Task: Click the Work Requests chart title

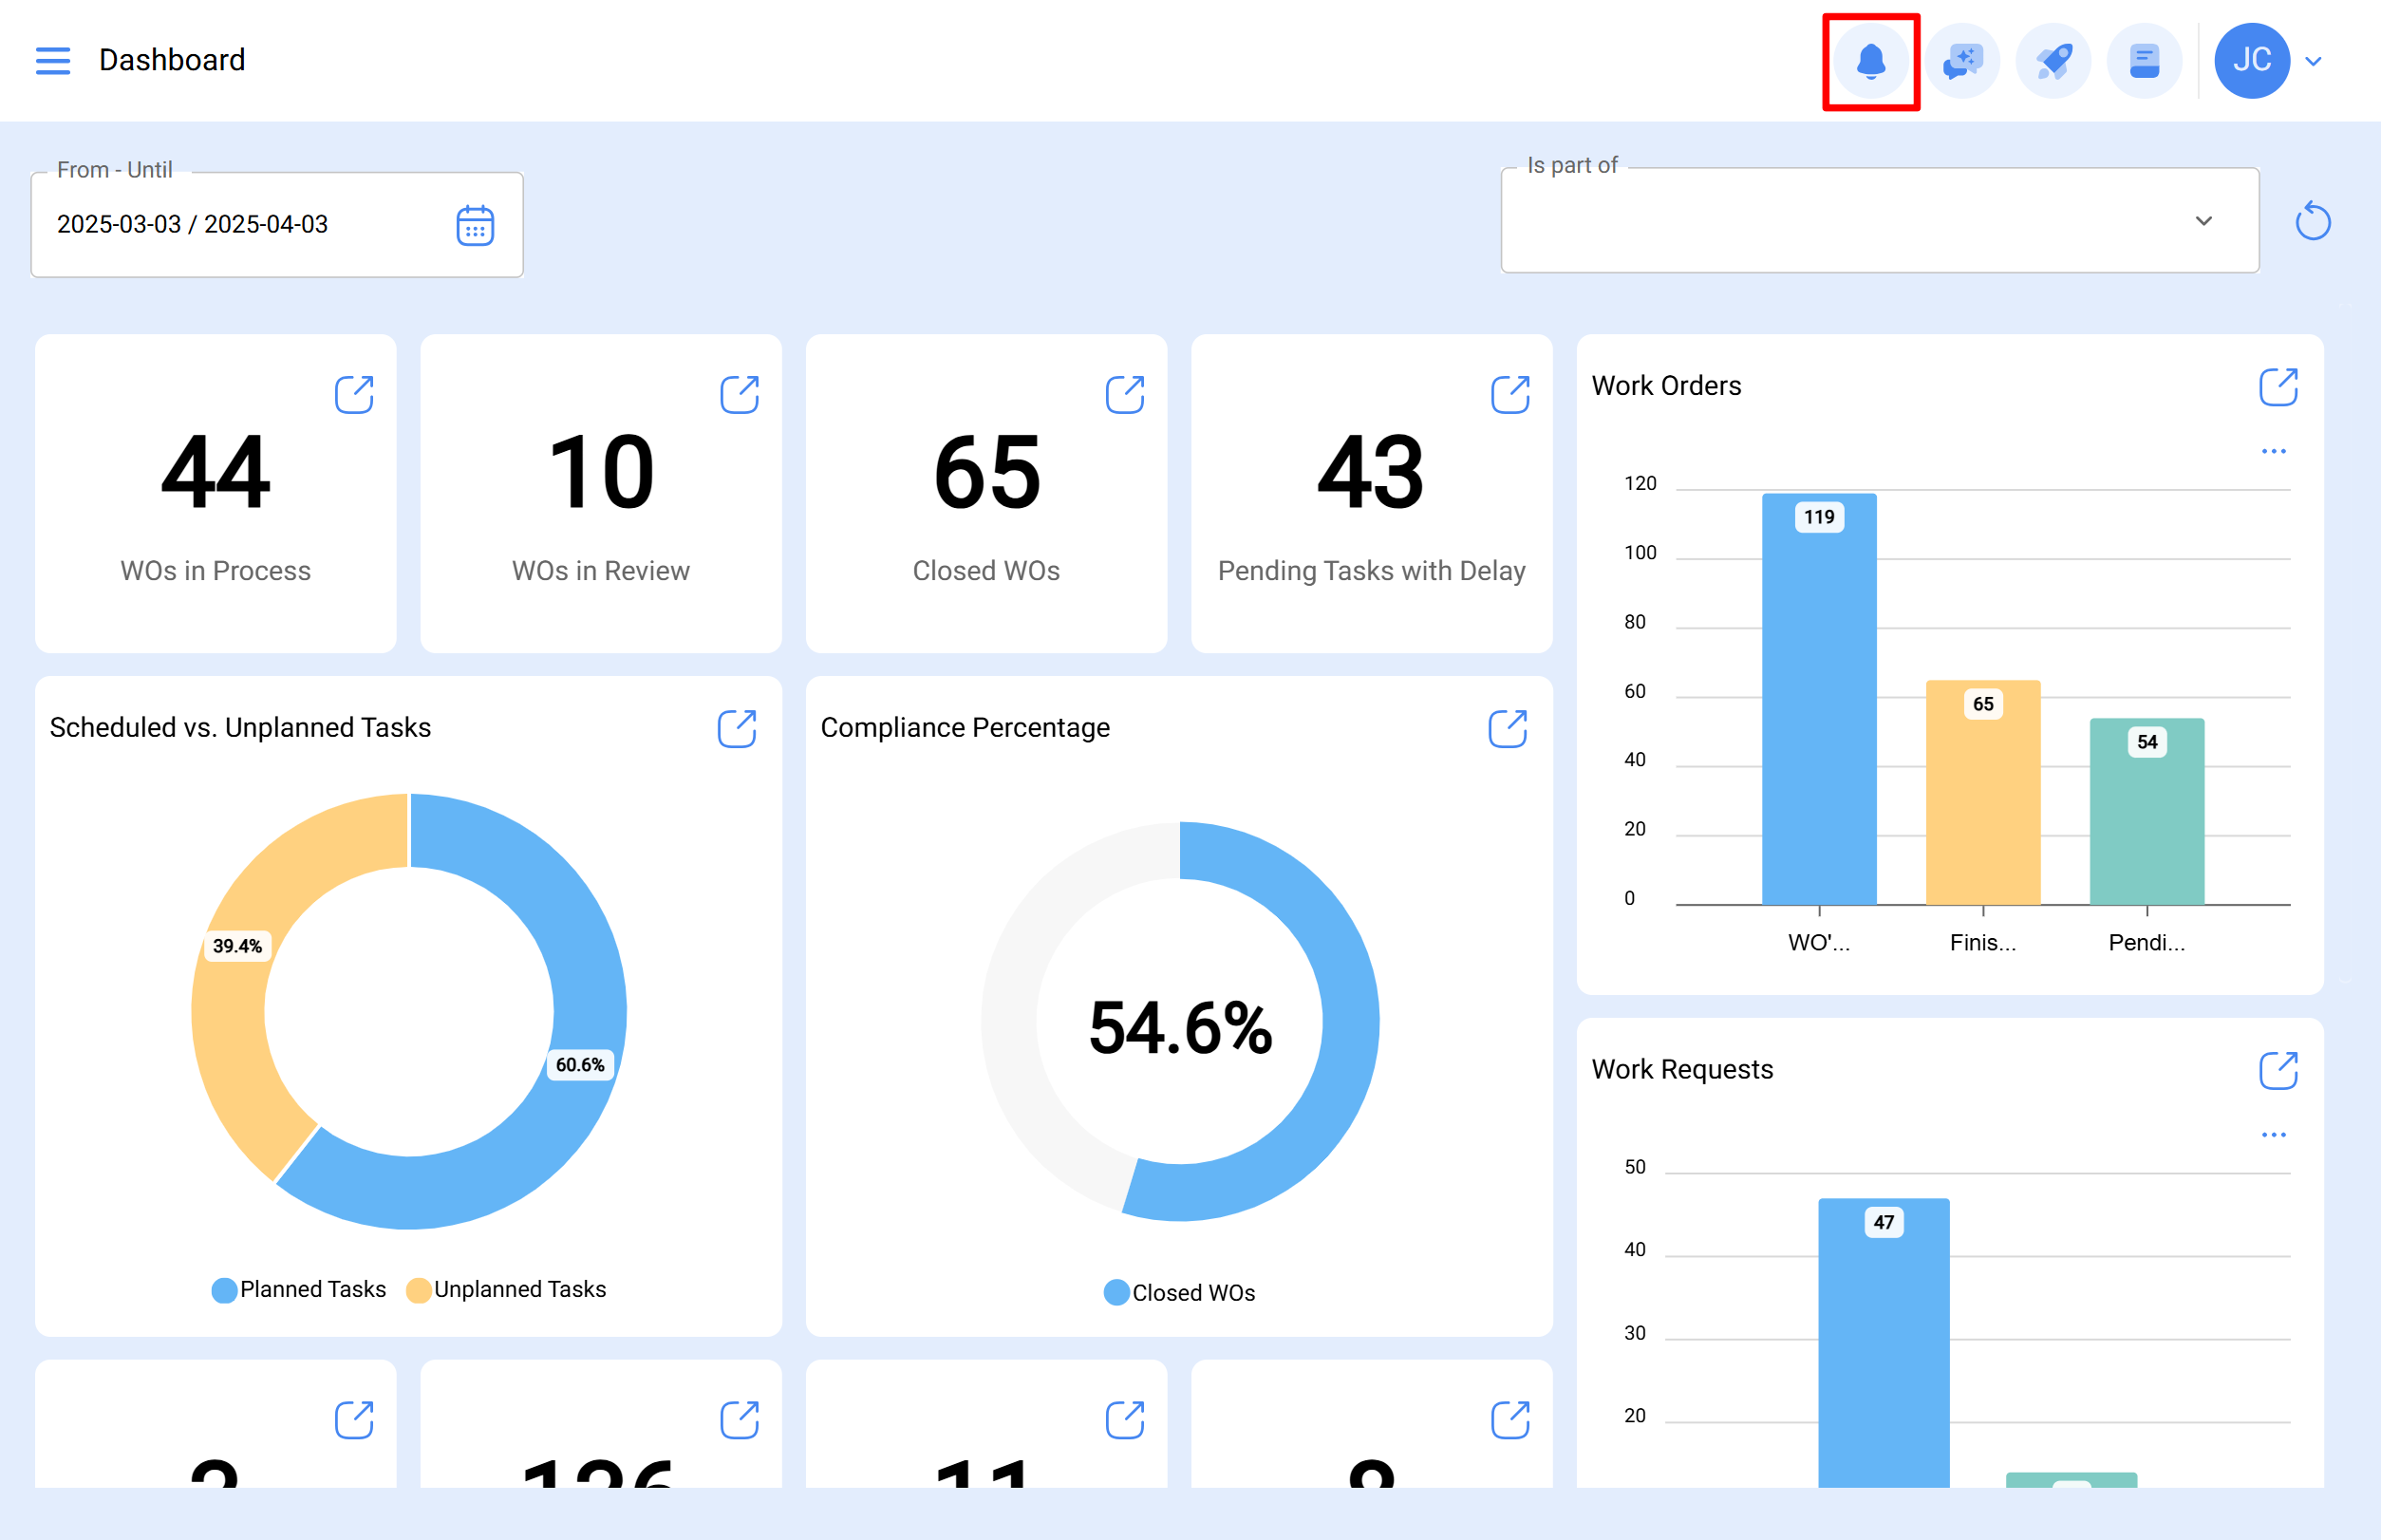Action: point(1682,1070)
